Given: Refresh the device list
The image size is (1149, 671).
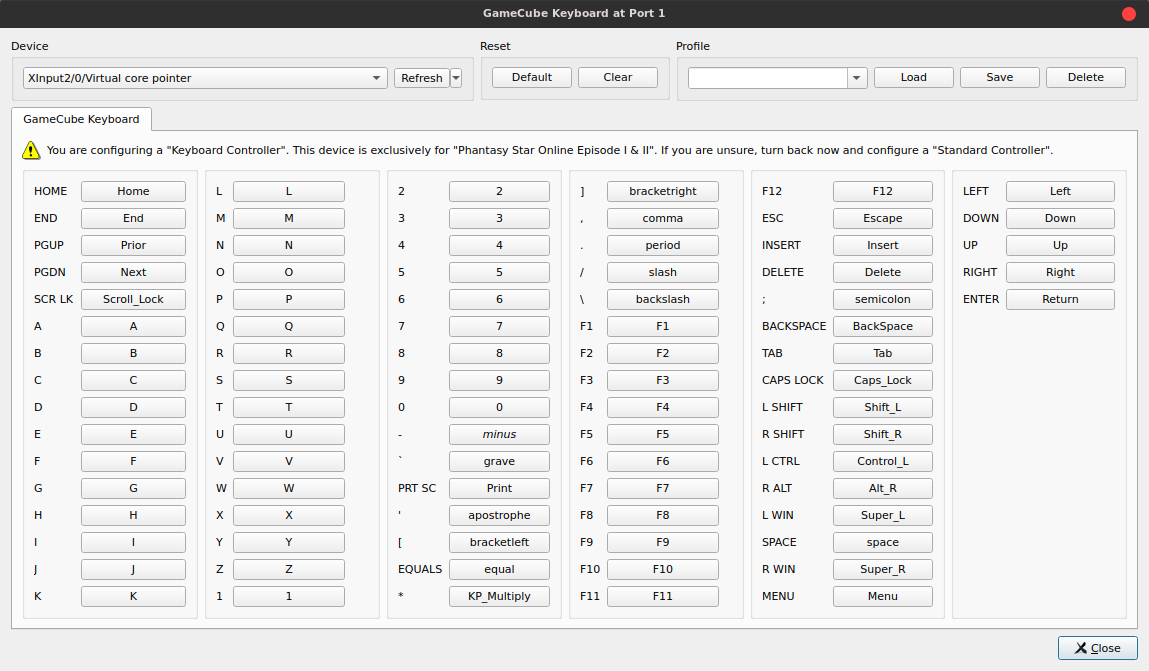Looking at the screenshot, I should (x=422, y=78).
